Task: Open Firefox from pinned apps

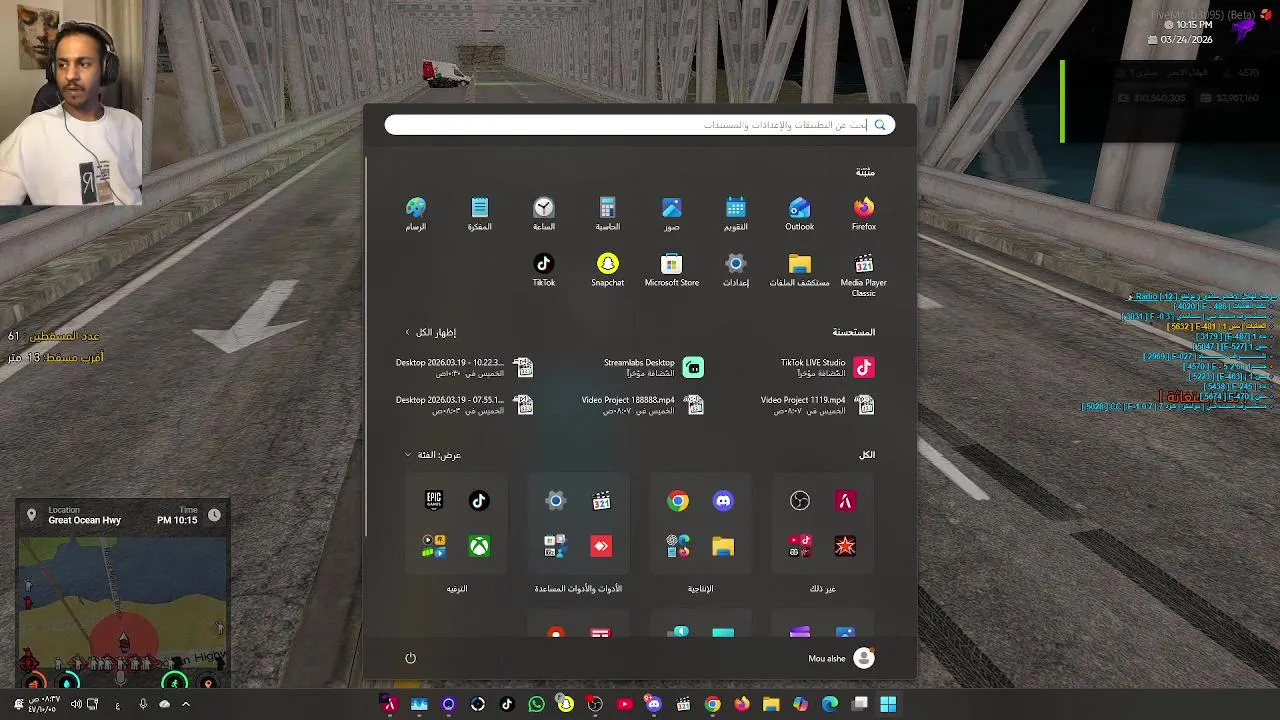Action: [x=863, y=214]
